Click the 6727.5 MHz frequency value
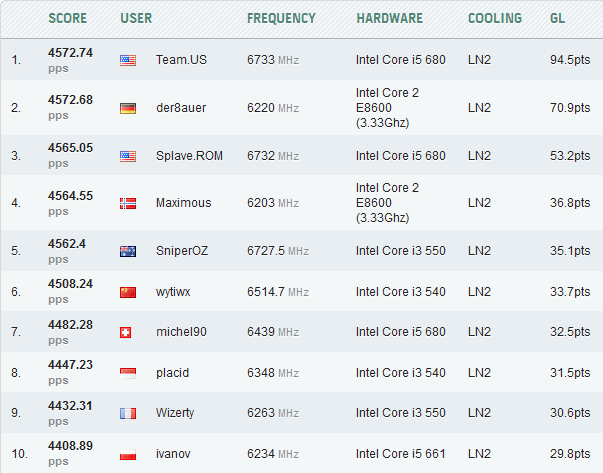Screen dimensions: 603x473 coord(278,251)
